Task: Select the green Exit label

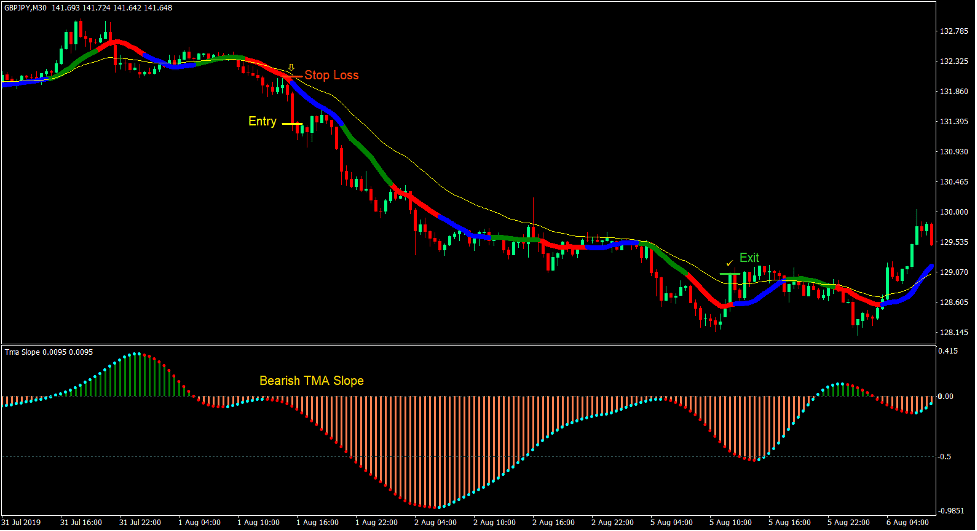Action: pos(749,258)
